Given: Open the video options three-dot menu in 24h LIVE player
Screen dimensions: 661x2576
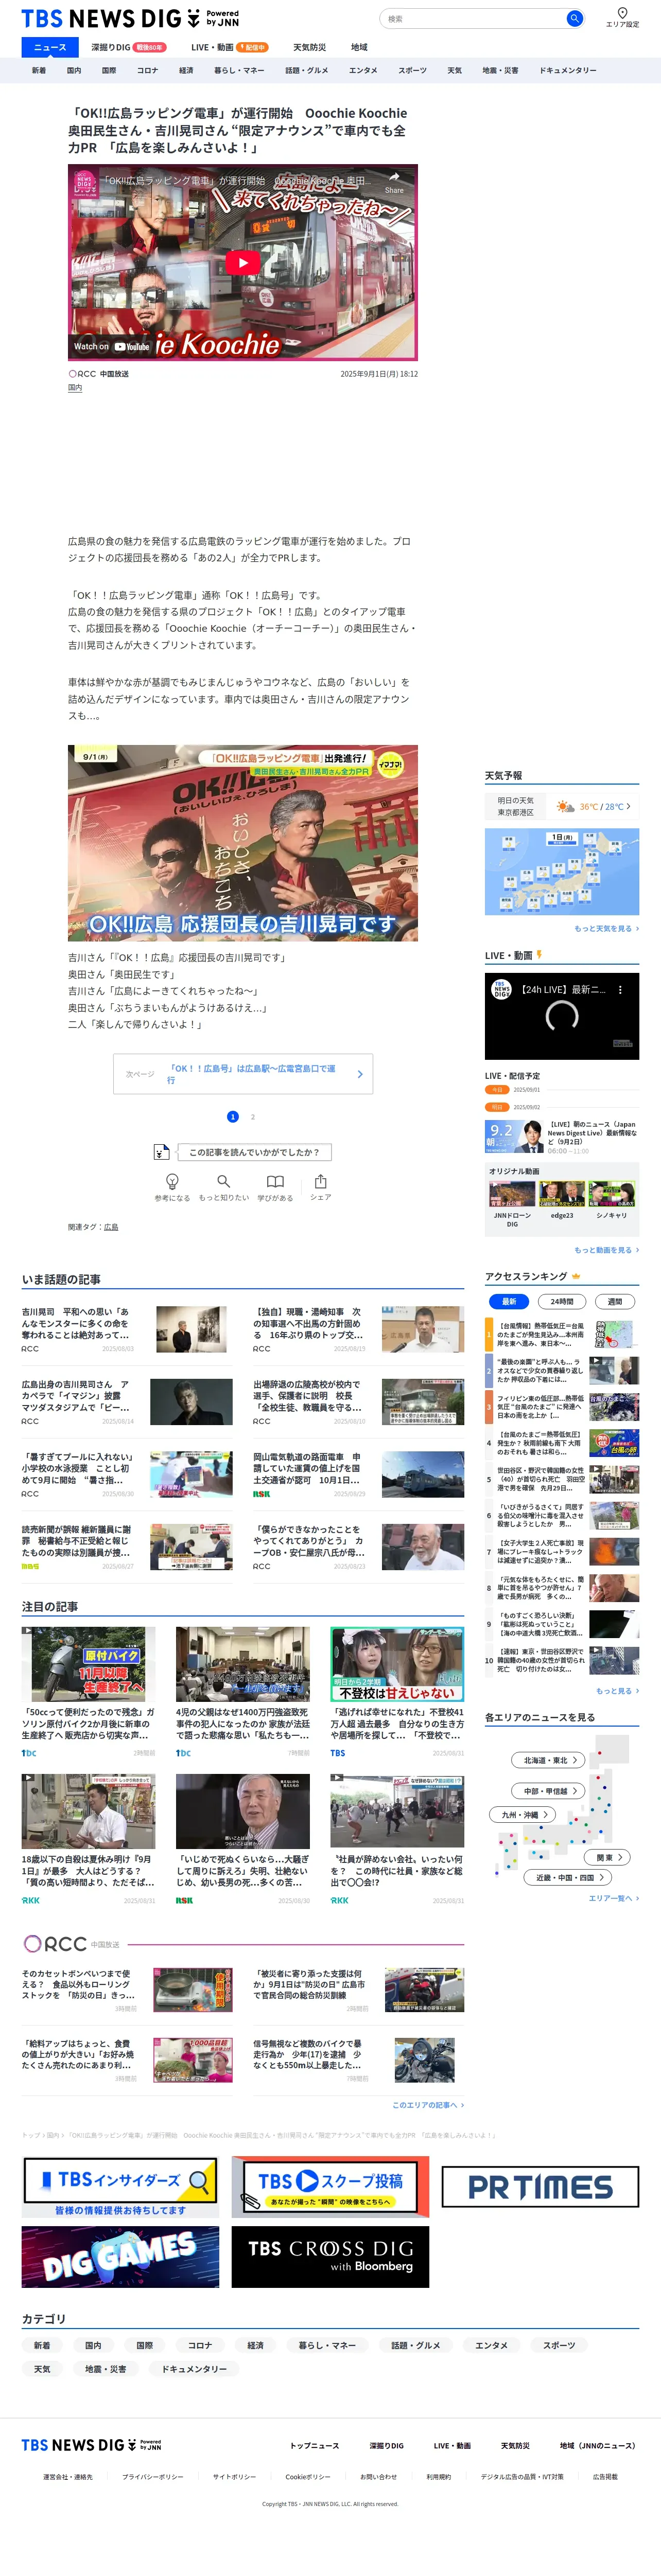Looking at the screenshot, I should coord(620,990).
